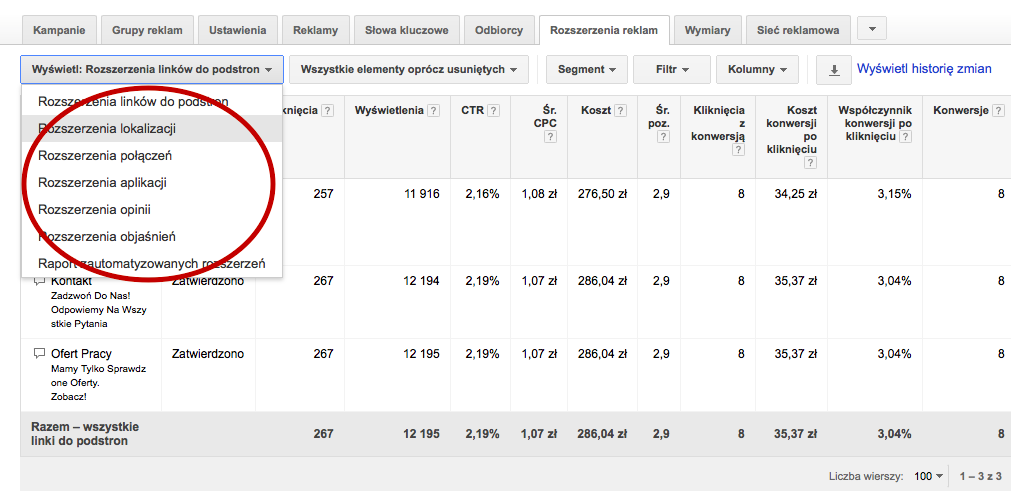This screenshot has width=1011, height=491.
Task: Click help icon next to Konwersje header
Action: pyautogui.click(x=998, y=110)
